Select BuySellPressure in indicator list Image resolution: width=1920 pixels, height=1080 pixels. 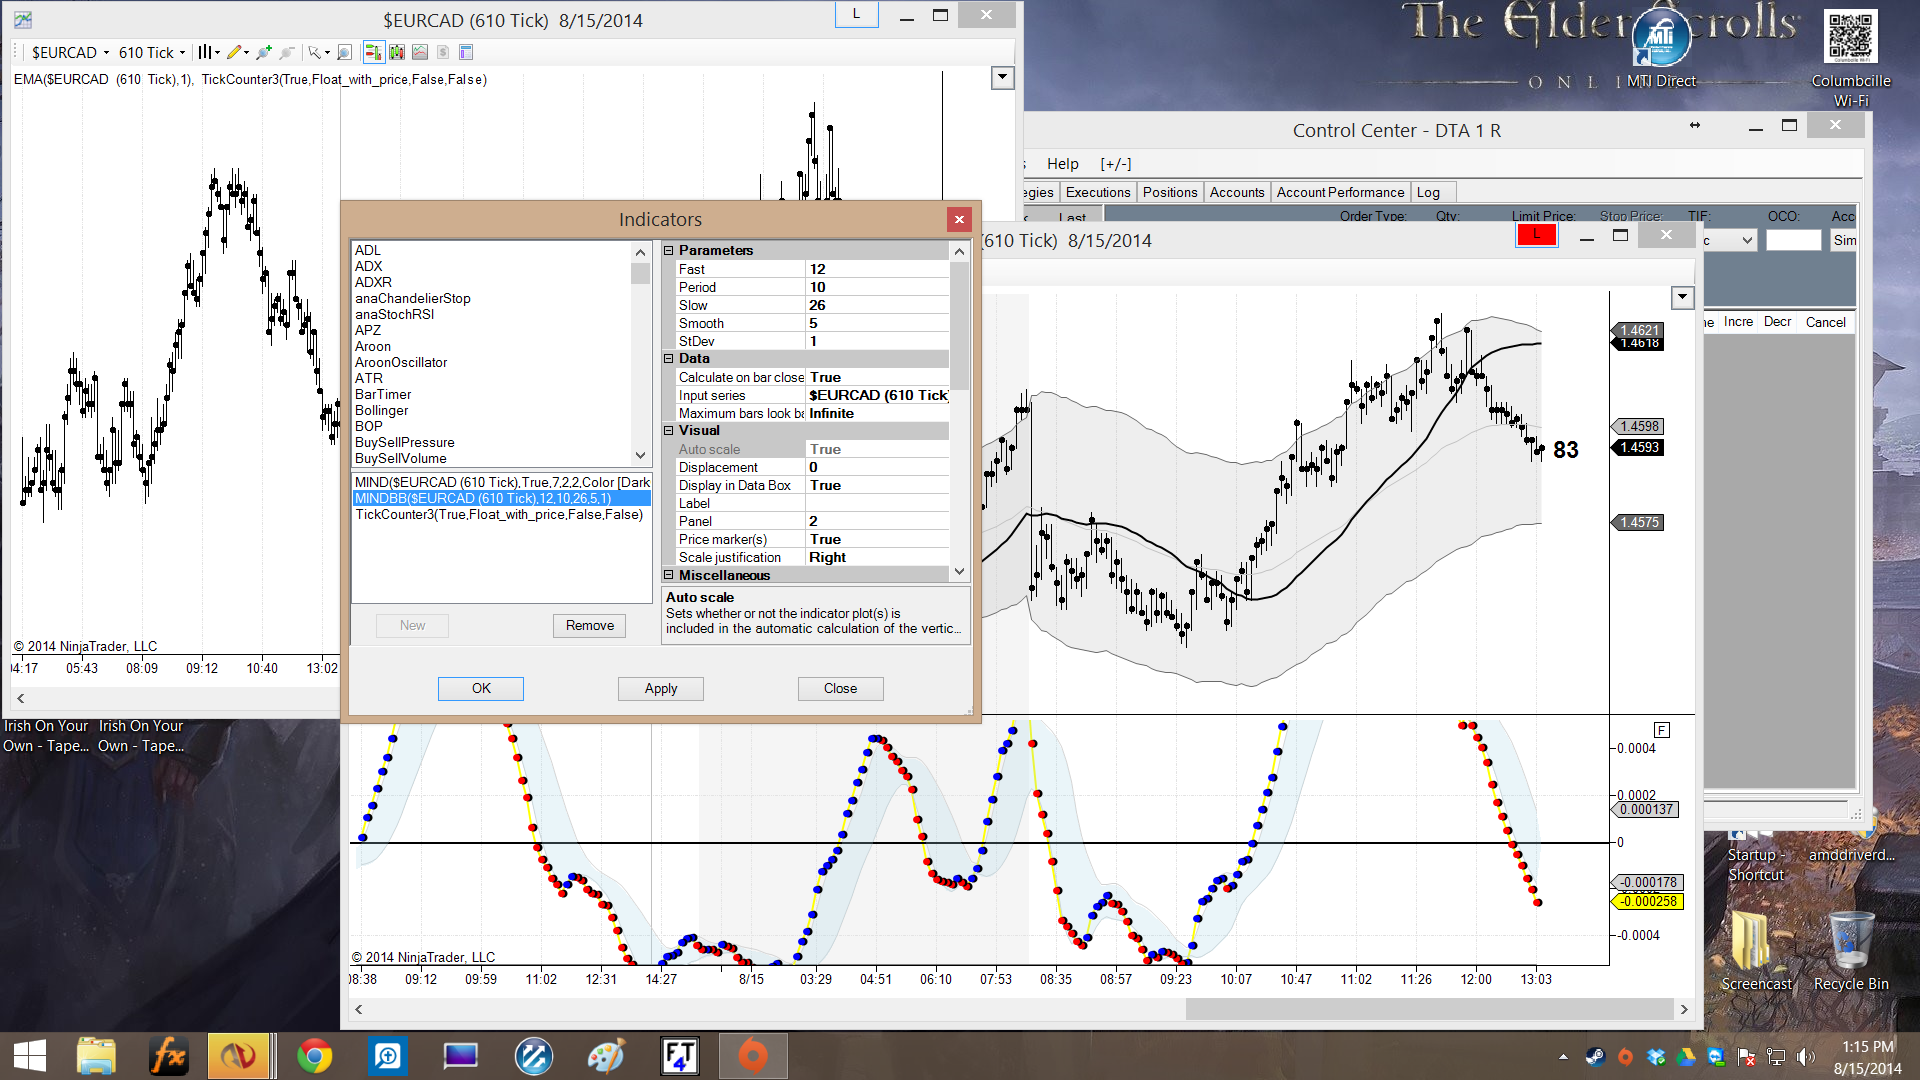pos(404,442)
